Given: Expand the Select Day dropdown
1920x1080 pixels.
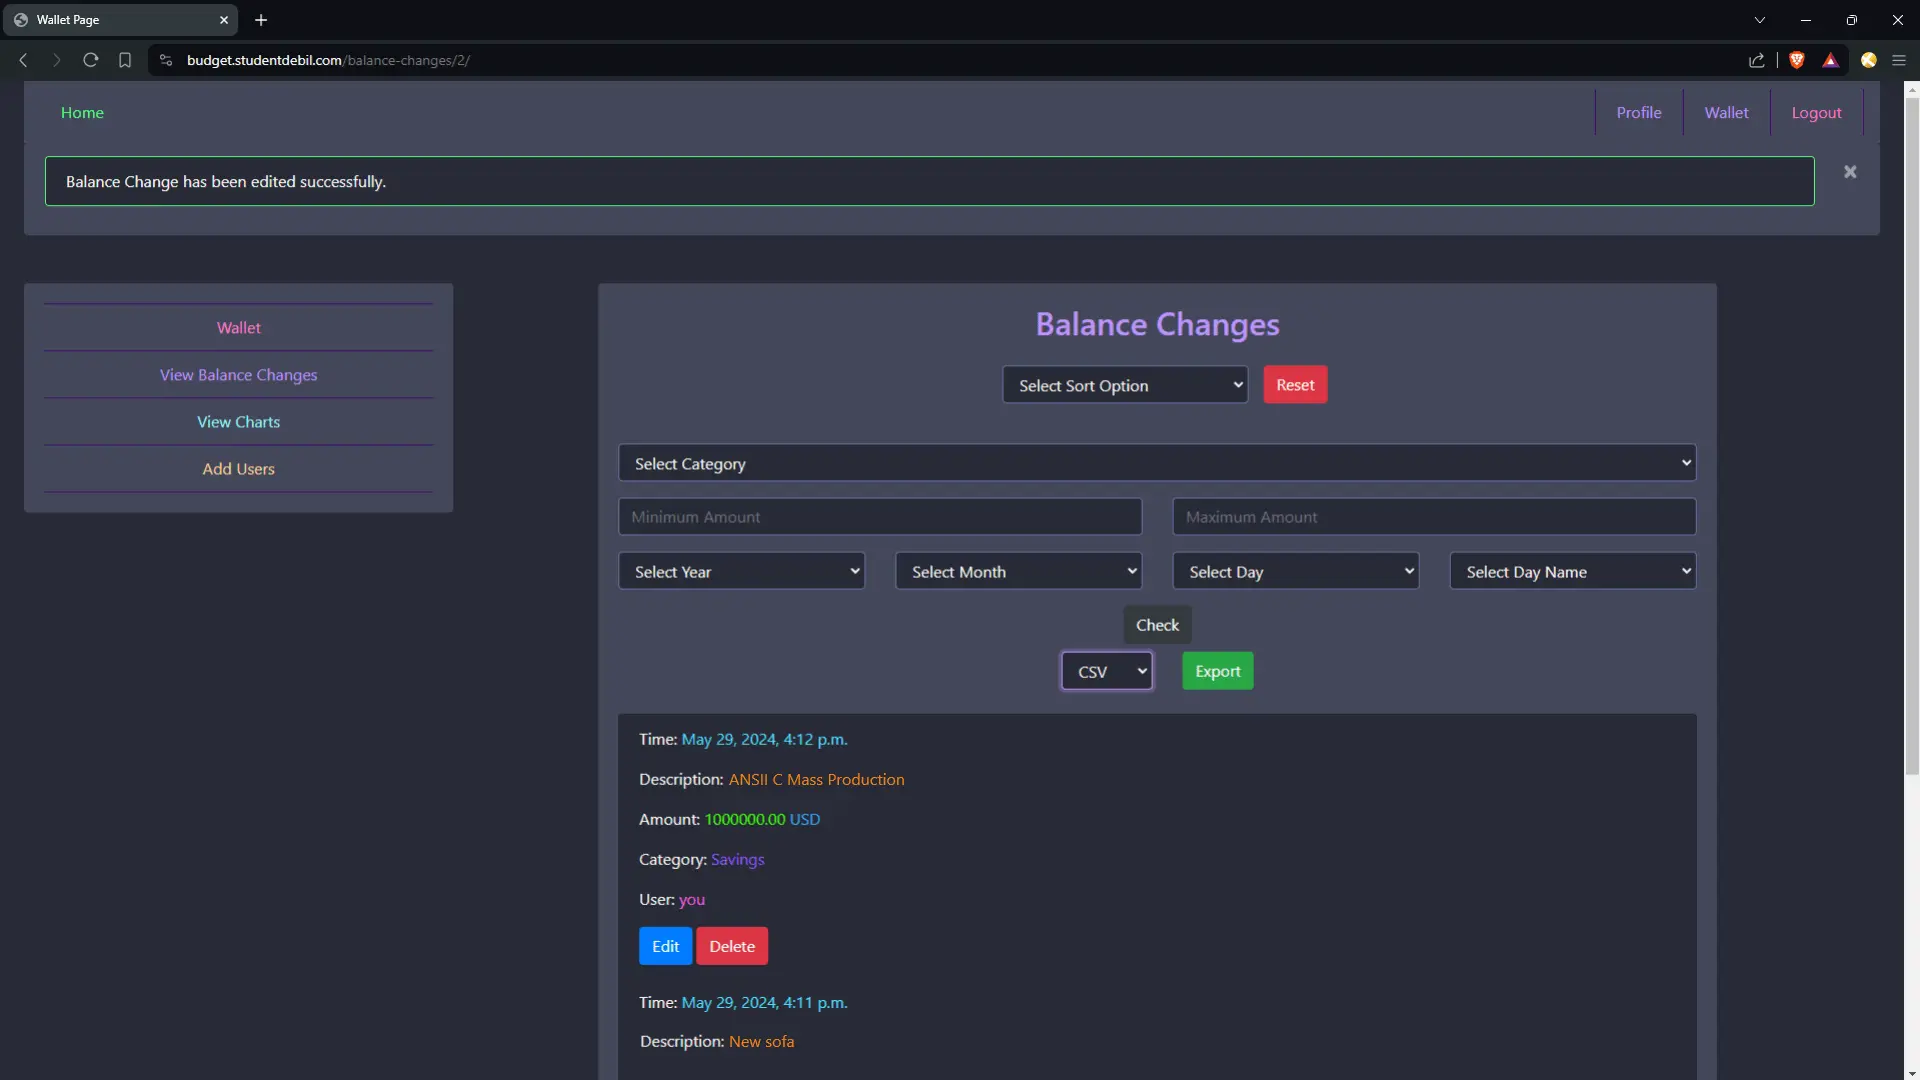Looking at the screenshot, I should [x=1296, y=571].
